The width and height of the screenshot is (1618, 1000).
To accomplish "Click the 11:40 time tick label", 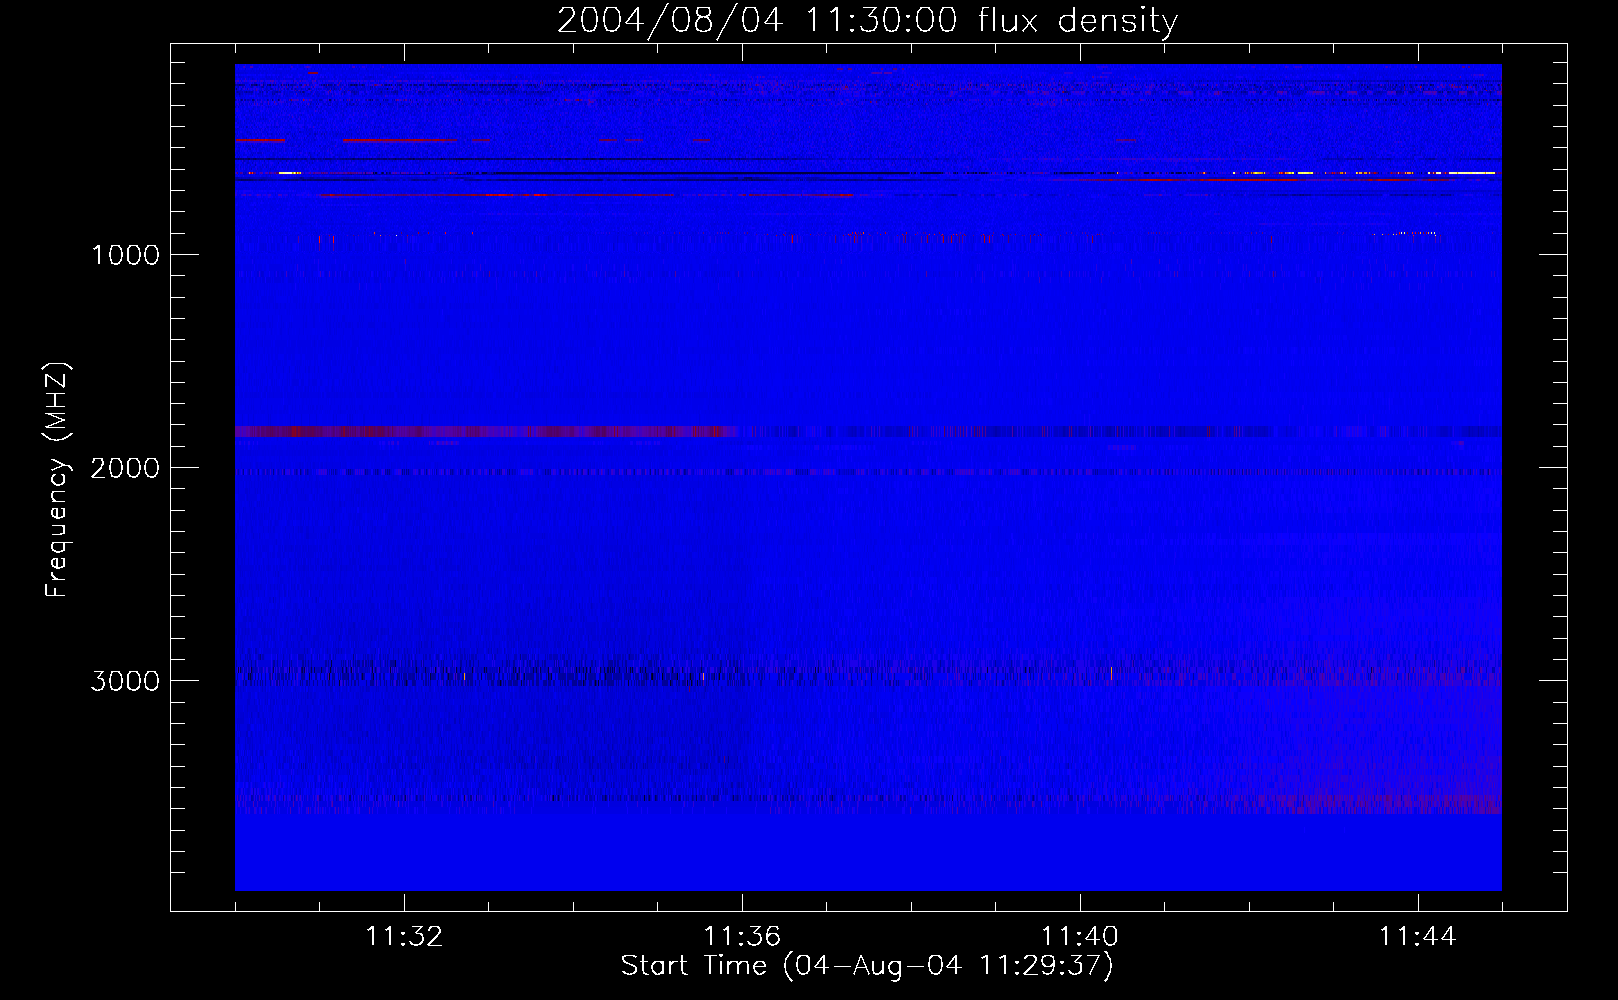I will 1080,937.
